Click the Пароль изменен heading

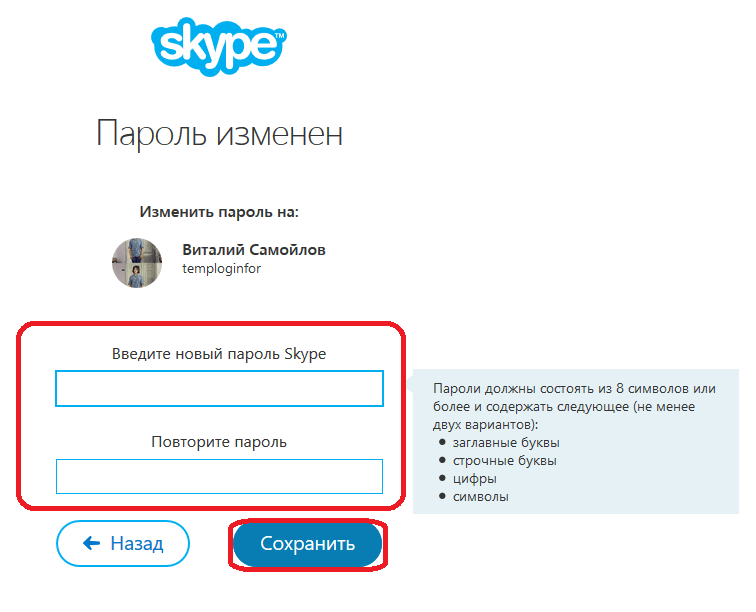(219, 133)
